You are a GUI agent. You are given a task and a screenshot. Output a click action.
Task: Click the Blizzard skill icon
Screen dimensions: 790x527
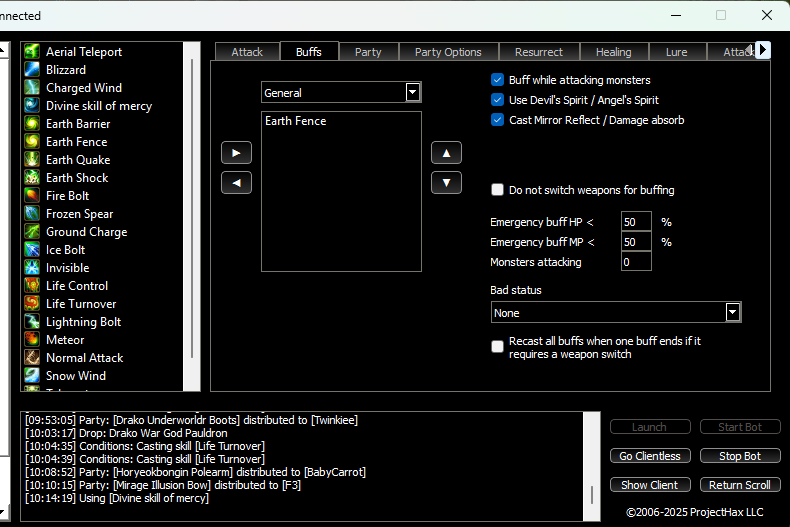click(32, 70)
